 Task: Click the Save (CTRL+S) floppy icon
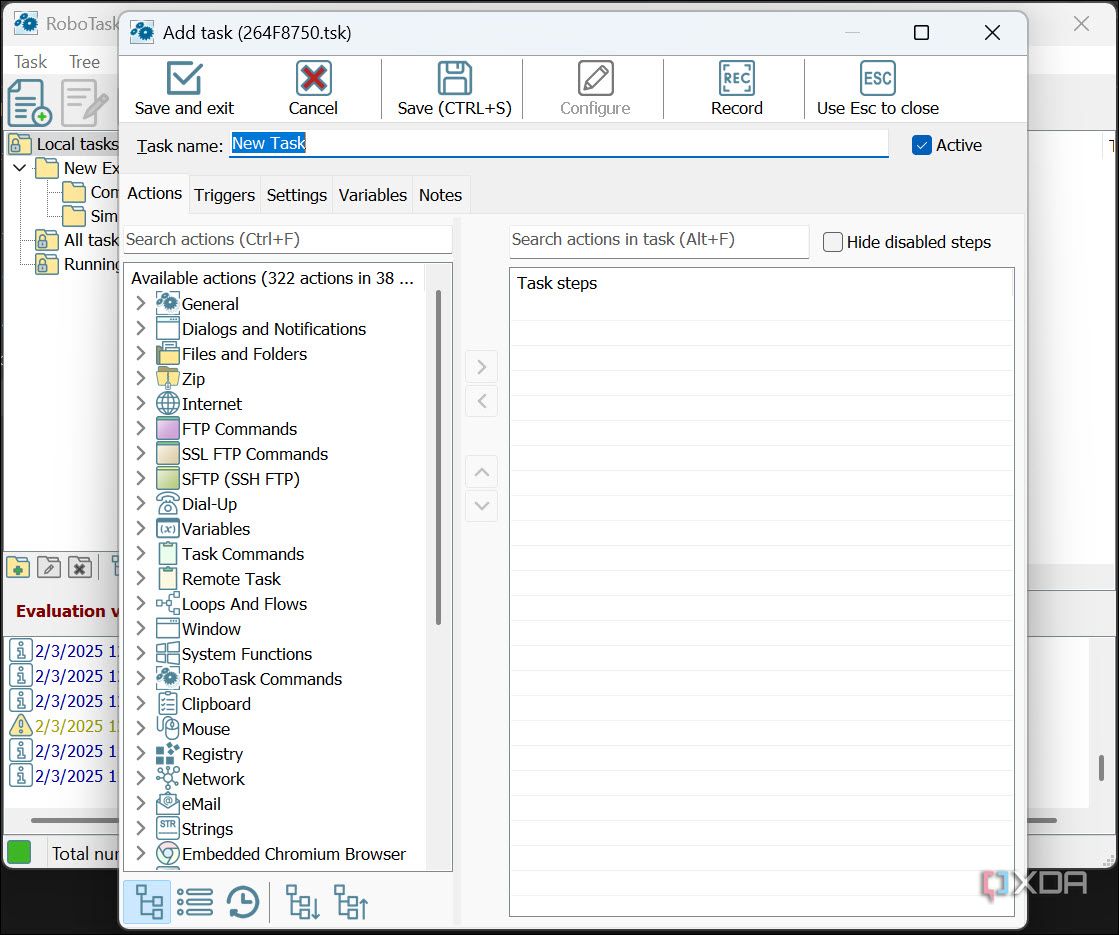pyautogui.click(x=455, y=78)
